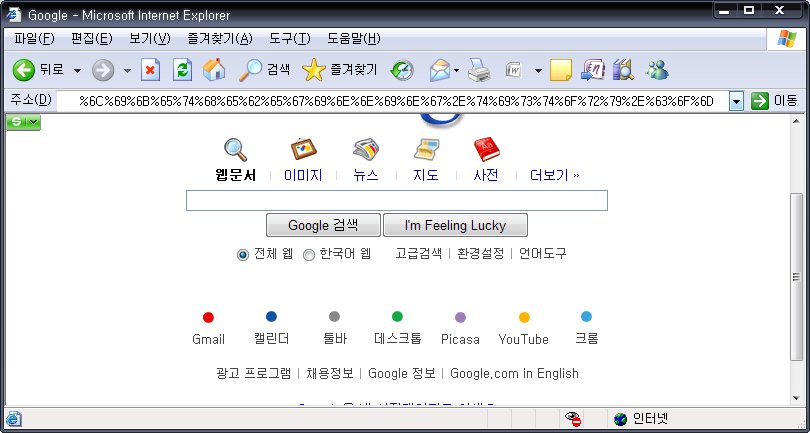Go back with the 뒤로 button

38,70
